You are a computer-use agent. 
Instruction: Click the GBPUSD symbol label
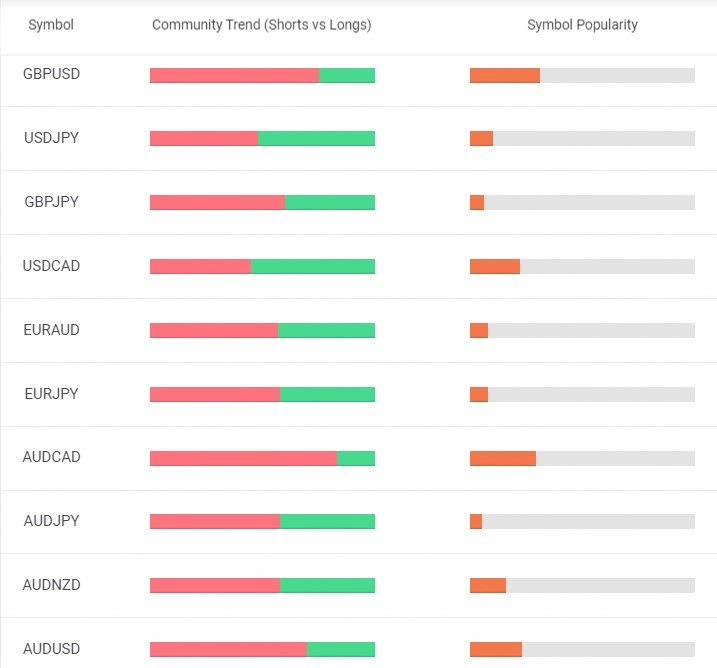tap(51, 74)
